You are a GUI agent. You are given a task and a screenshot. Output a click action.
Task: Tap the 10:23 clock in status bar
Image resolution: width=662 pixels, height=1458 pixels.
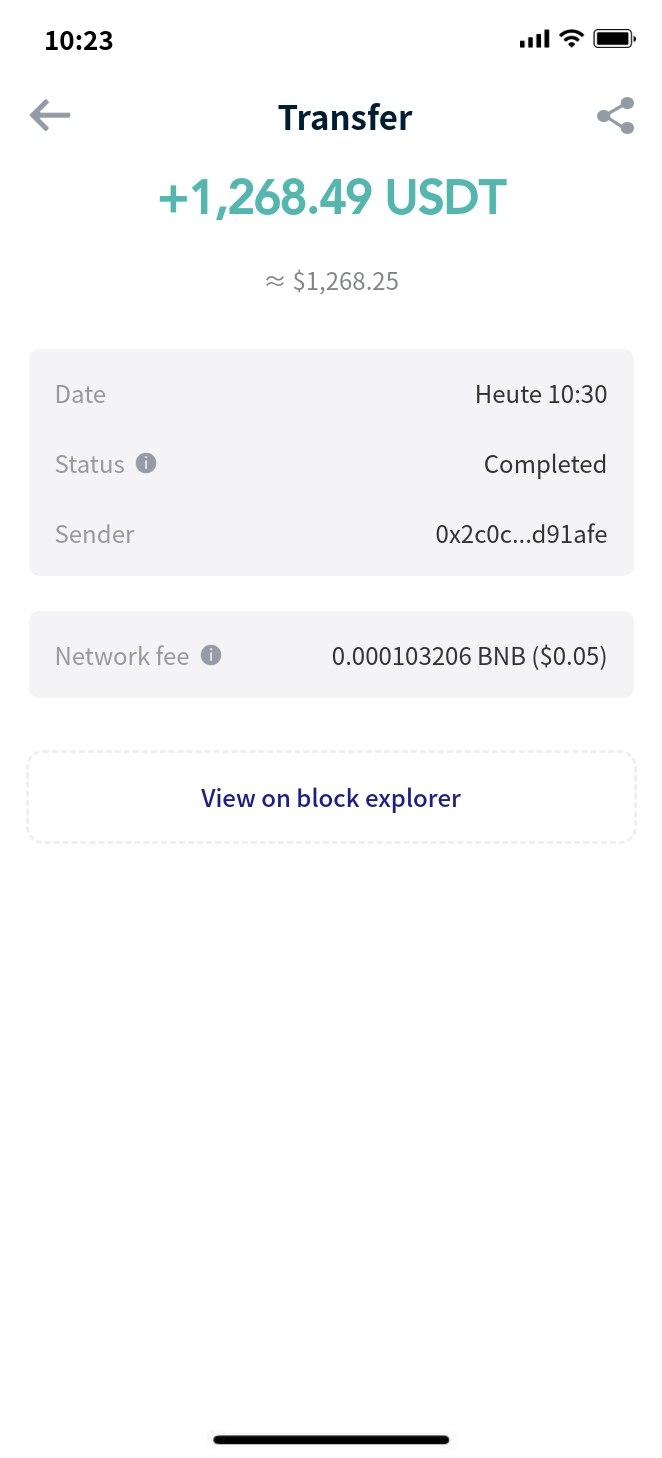[79, 40]
